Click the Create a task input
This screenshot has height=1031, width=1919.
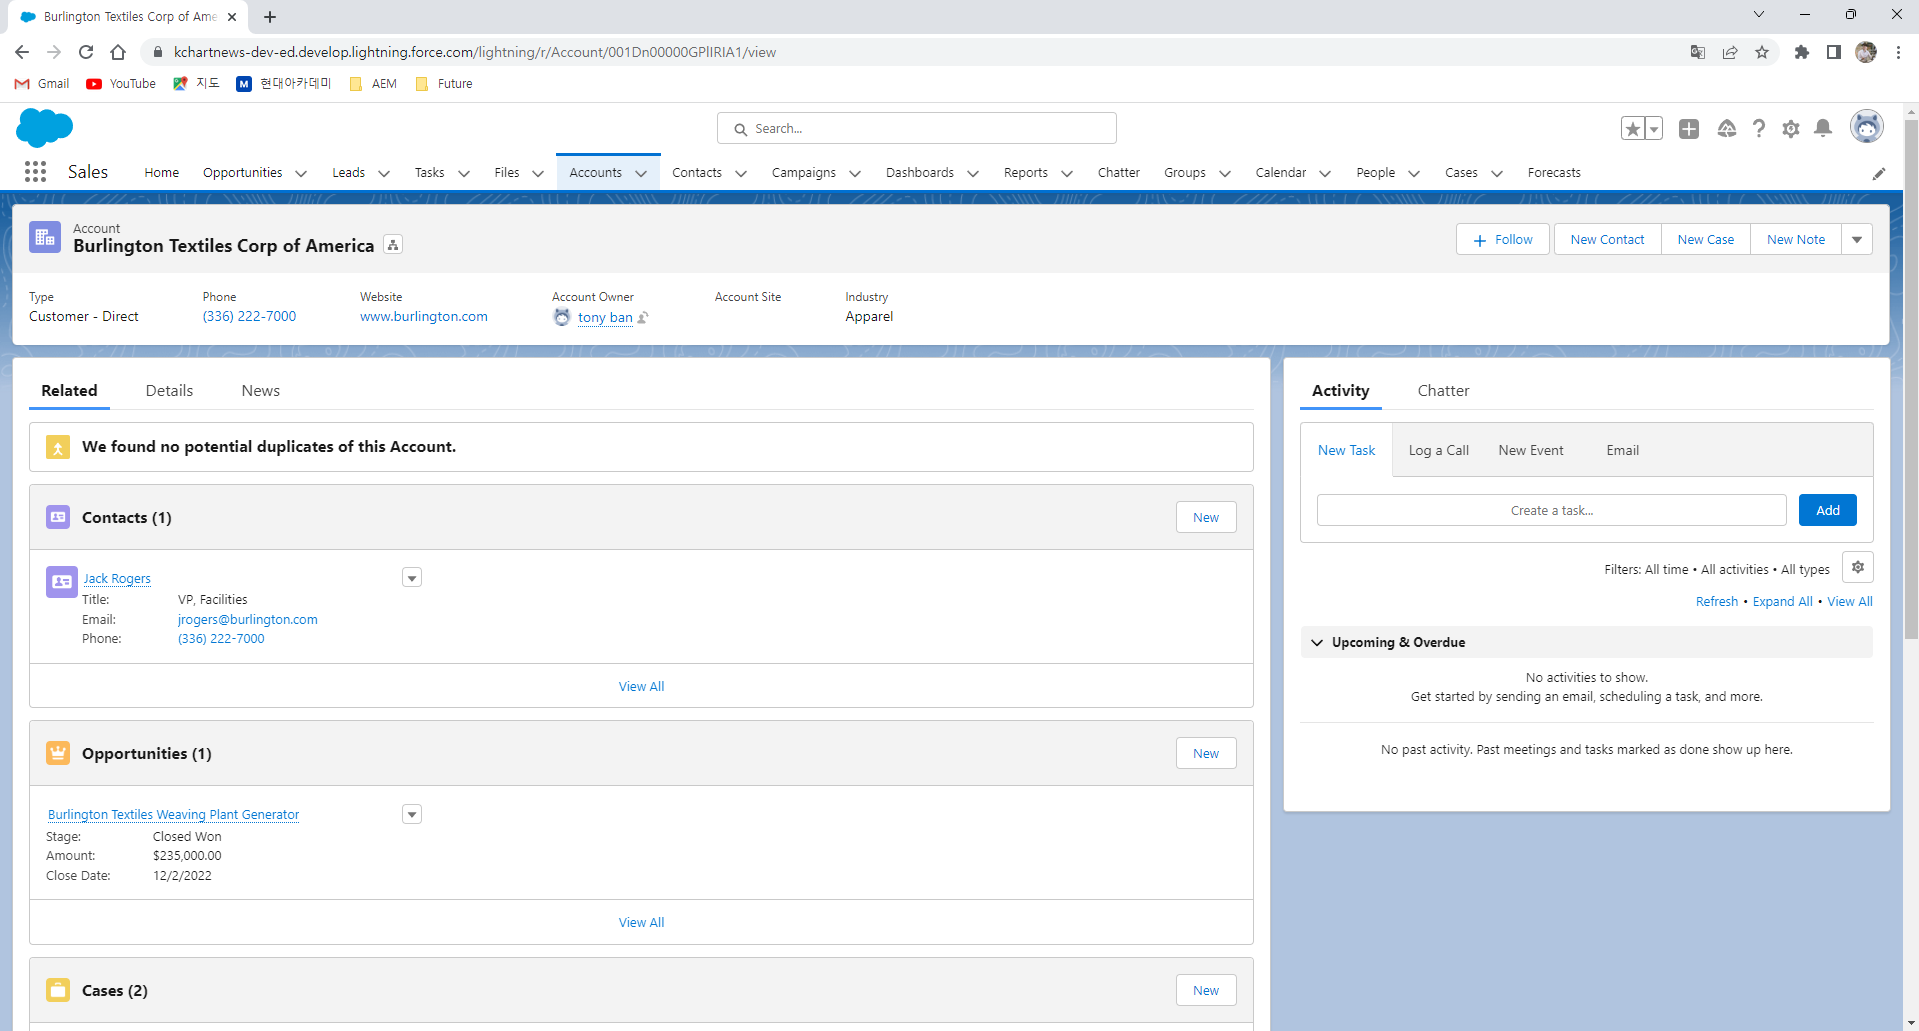1551,510
